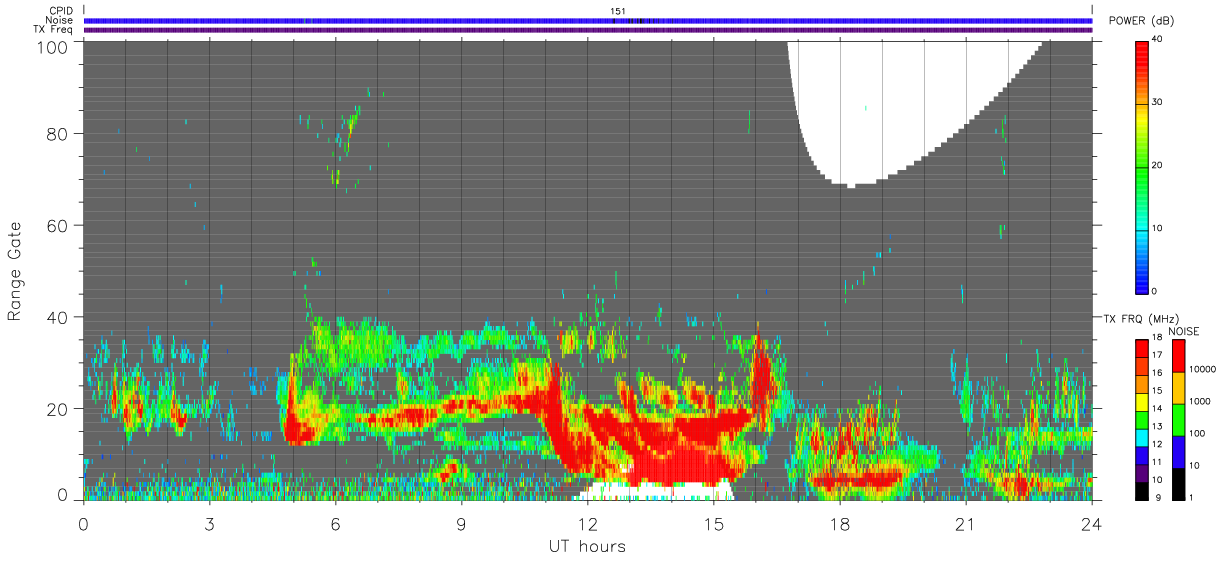Click the x-axis tick label 9
The height and width of the screenshot is (567, 1228).
[461, 524]
